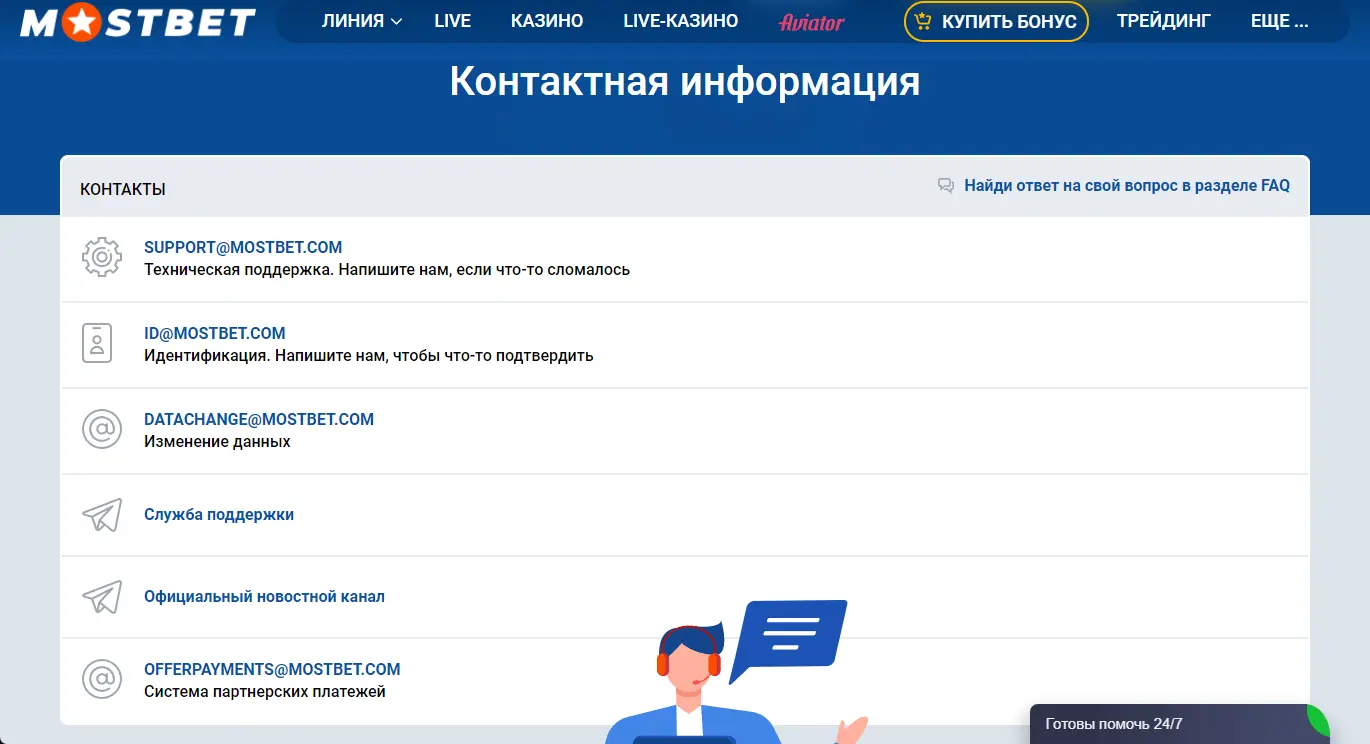Click the Контакты section header text
Image resolution: width=1370 pixels, height=744 pixels.
(123, 189)
